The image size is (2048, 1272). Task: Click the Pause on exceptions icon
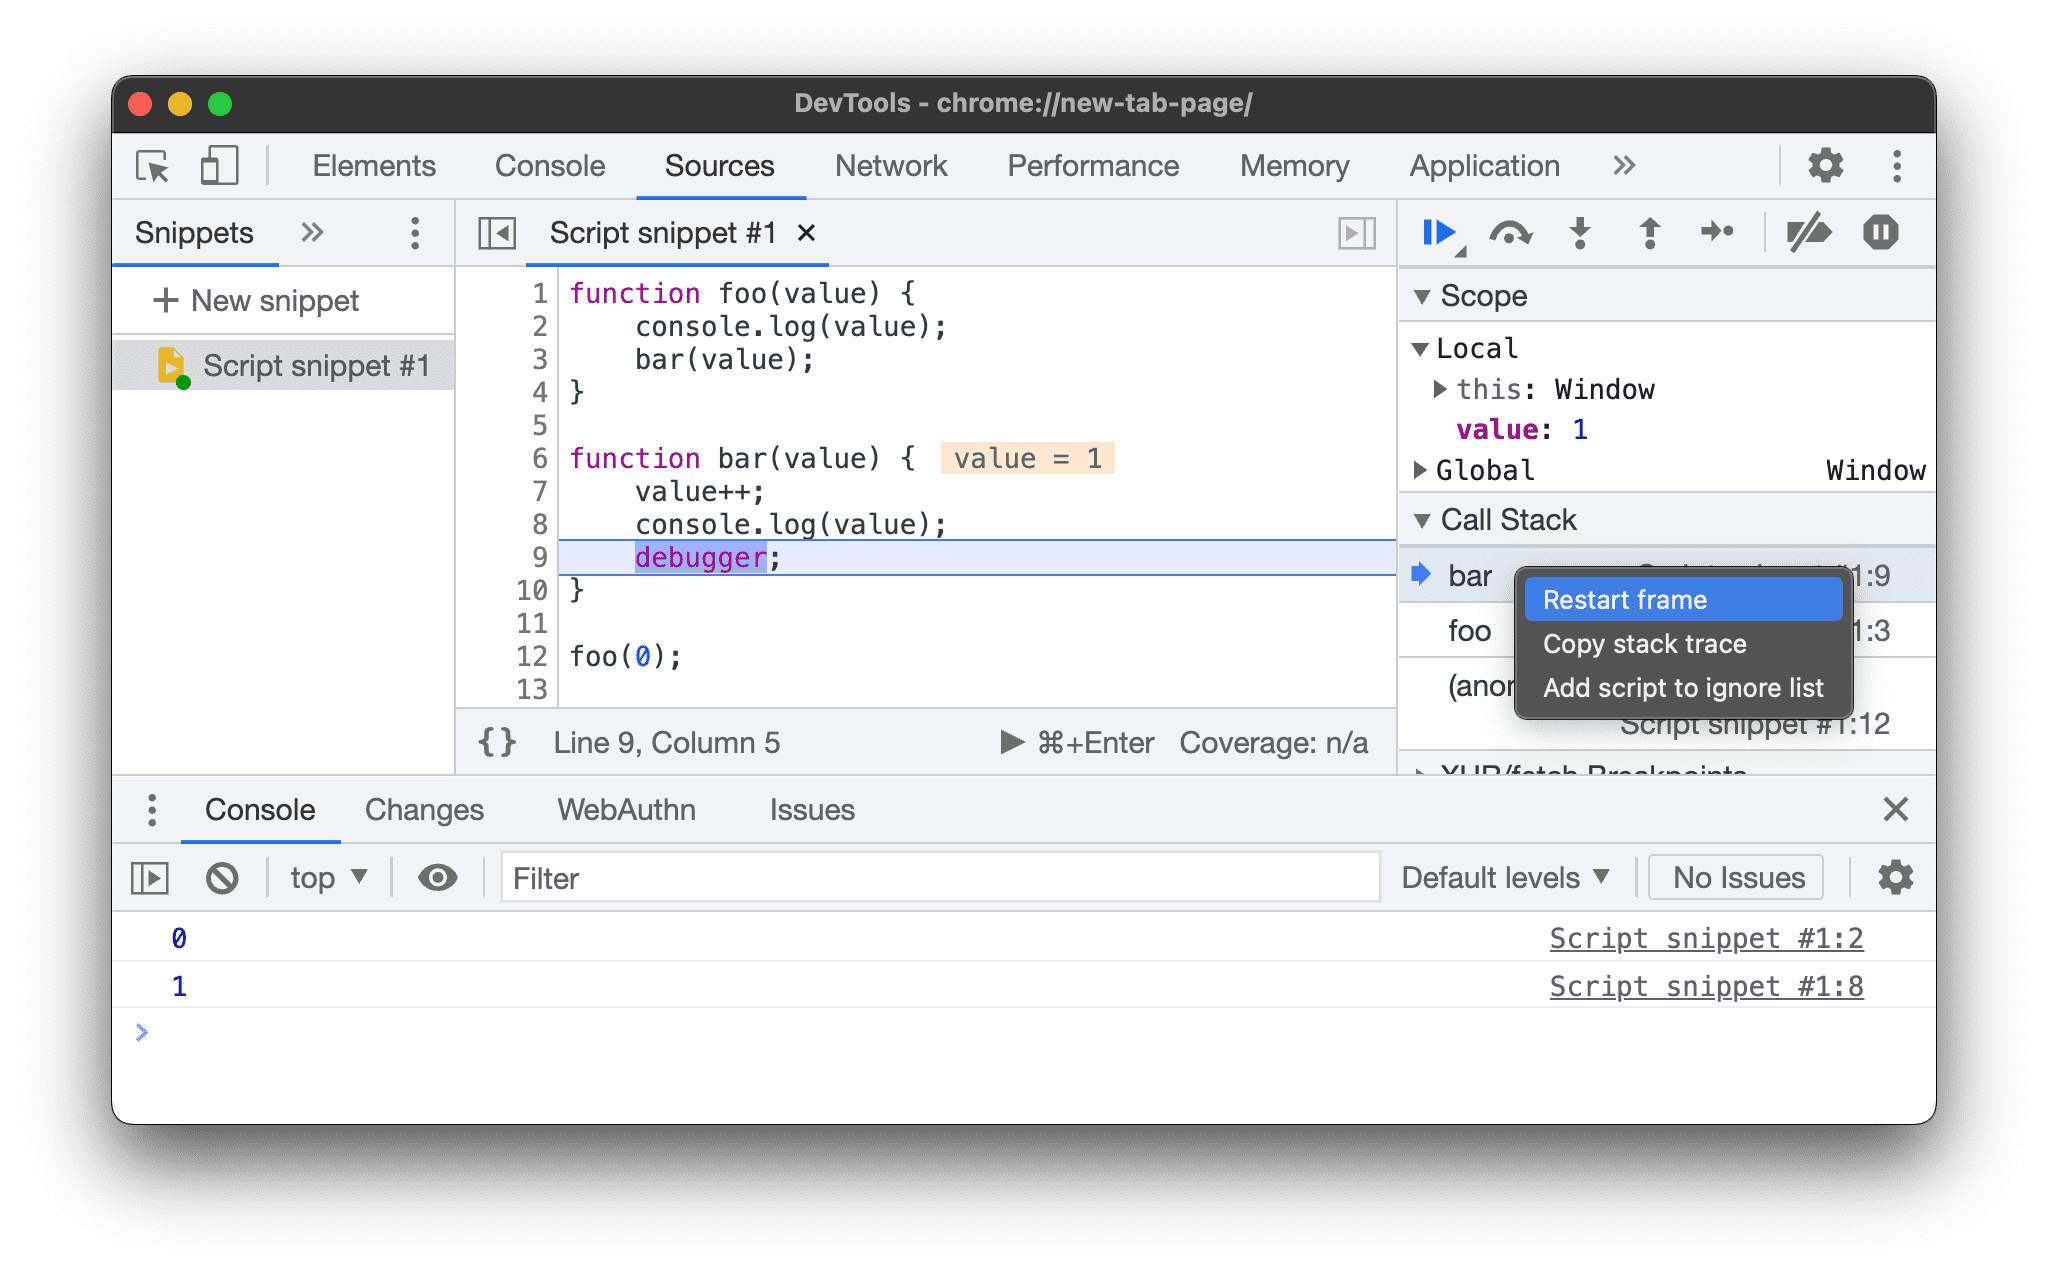(x=1882, y=232)
